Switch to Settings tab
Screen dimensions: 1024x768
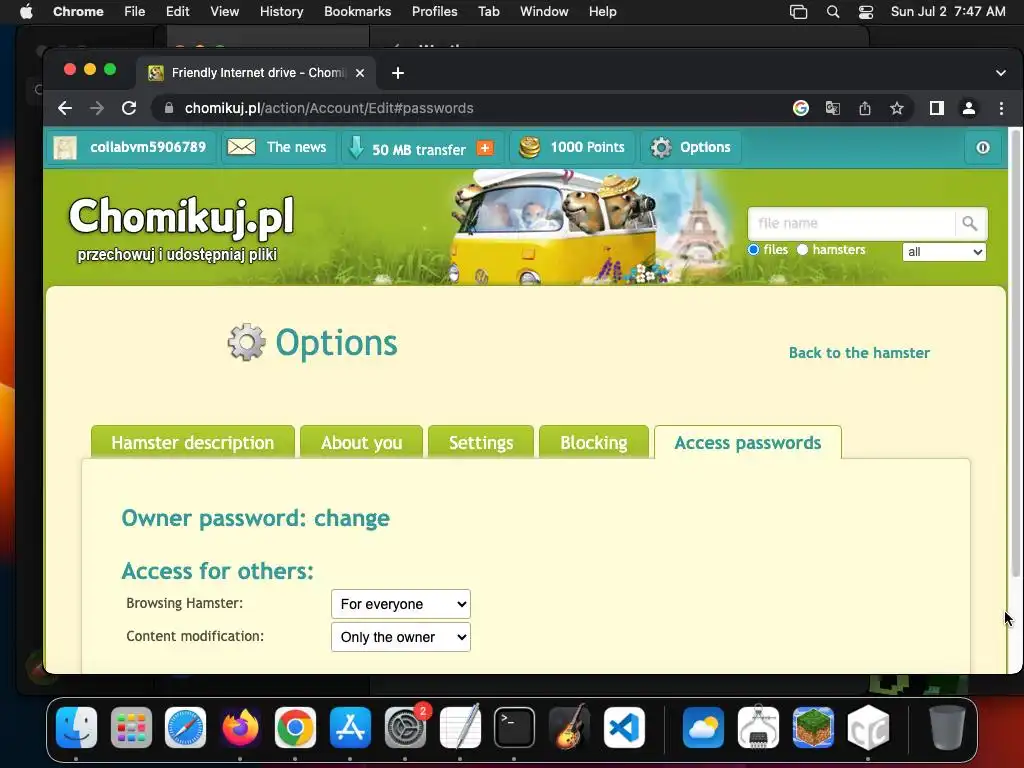(481, 442)
